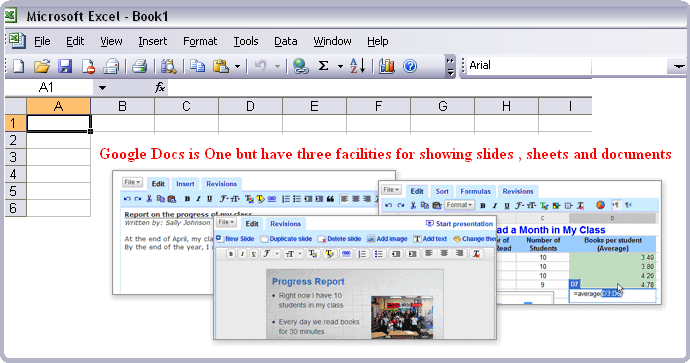690x363 pixels.
Task: Open the Arial font dropdown arrow
Action: click(678, 66)
